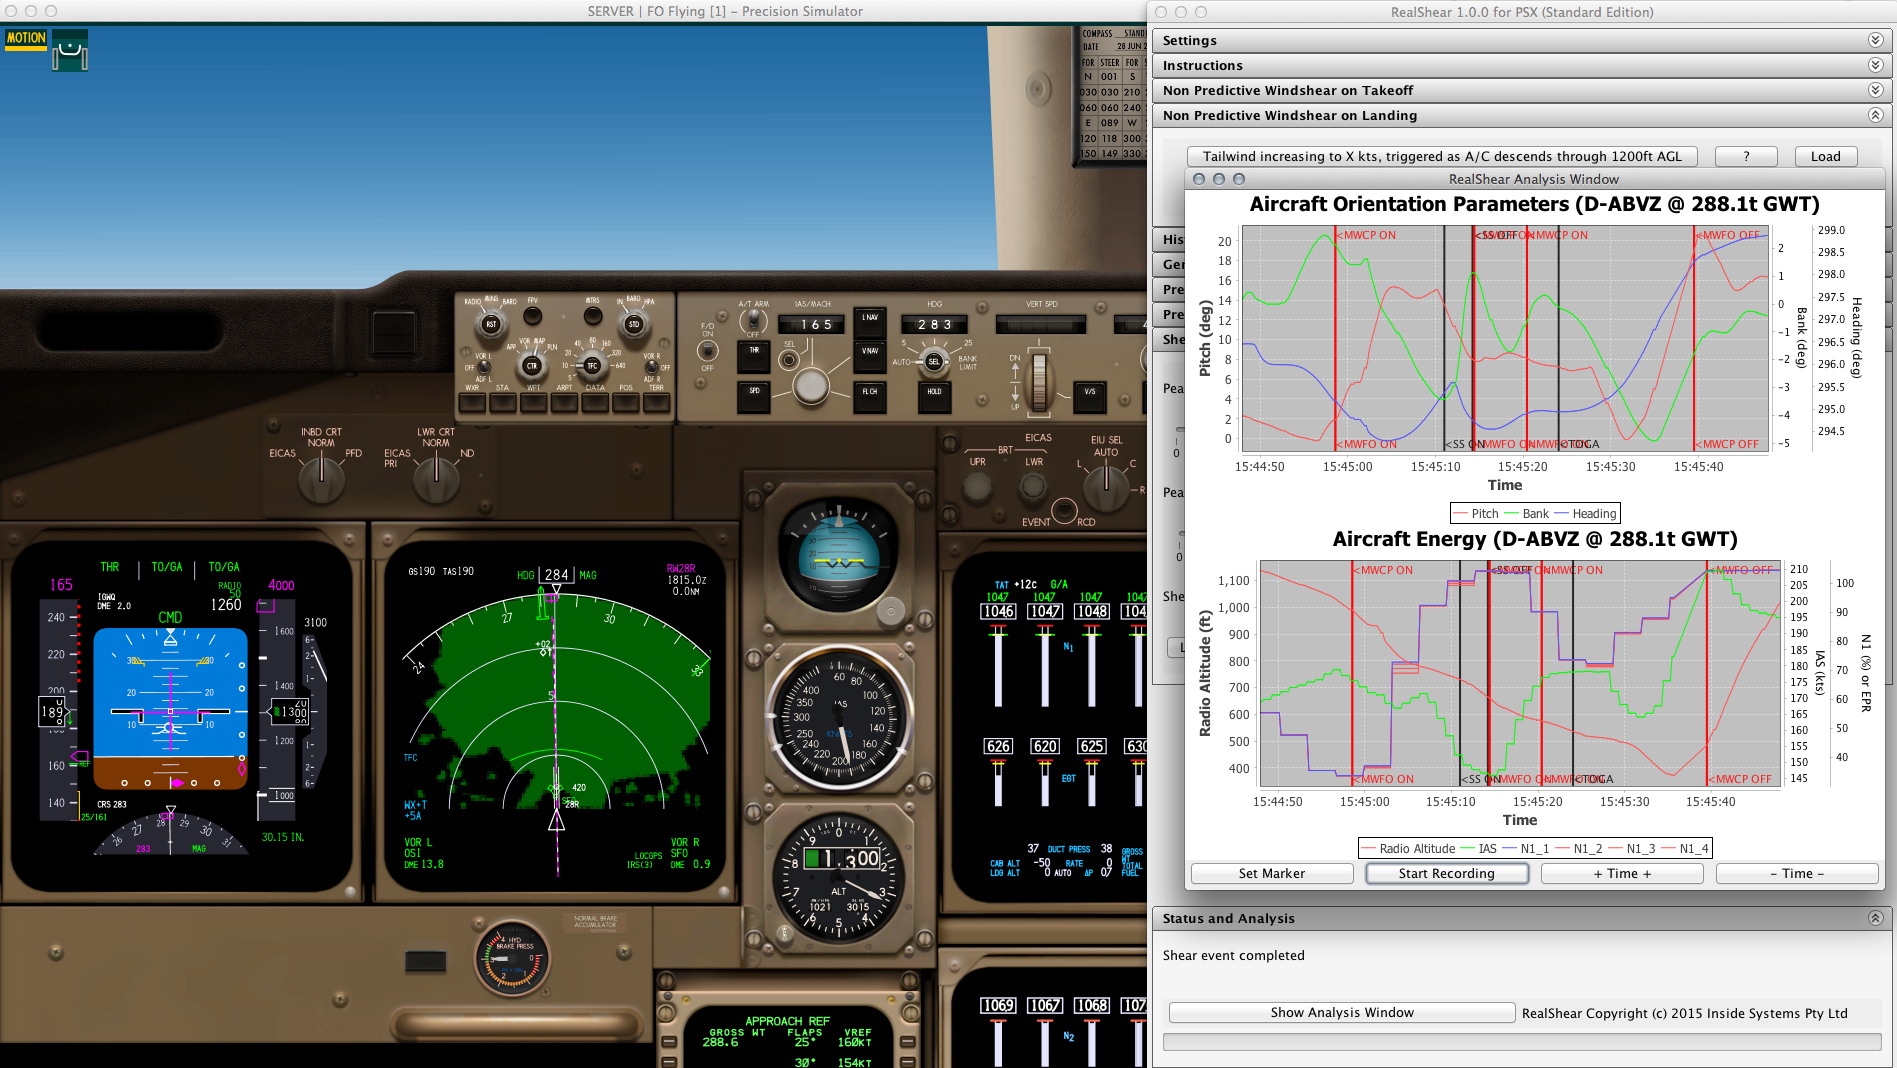Toggle the VOR R / ADF R switch
This screenshot has height=1068, width=1897.
pos(651,368)
